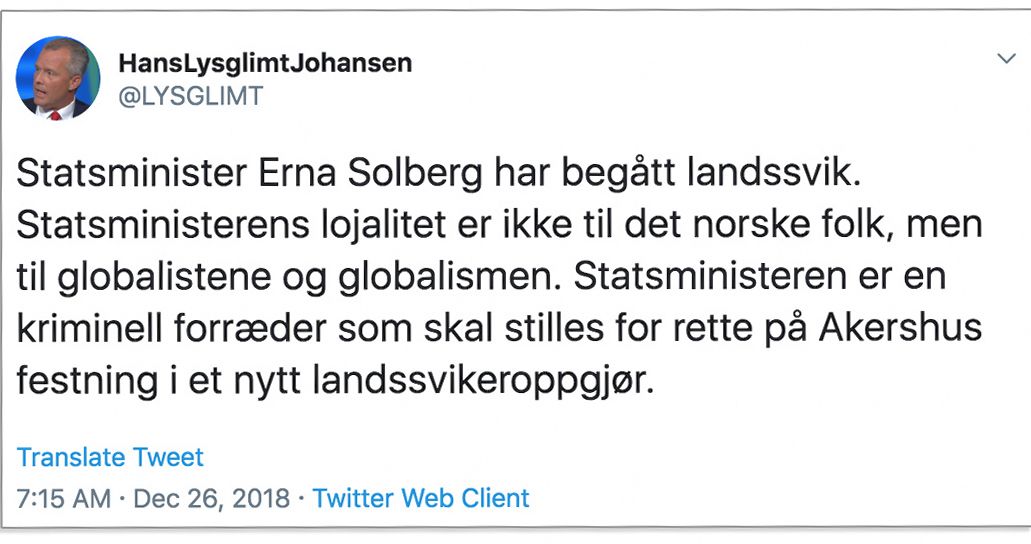
Task: Click the HansLysglimtJohansen profile avatar
Action: 58,78
